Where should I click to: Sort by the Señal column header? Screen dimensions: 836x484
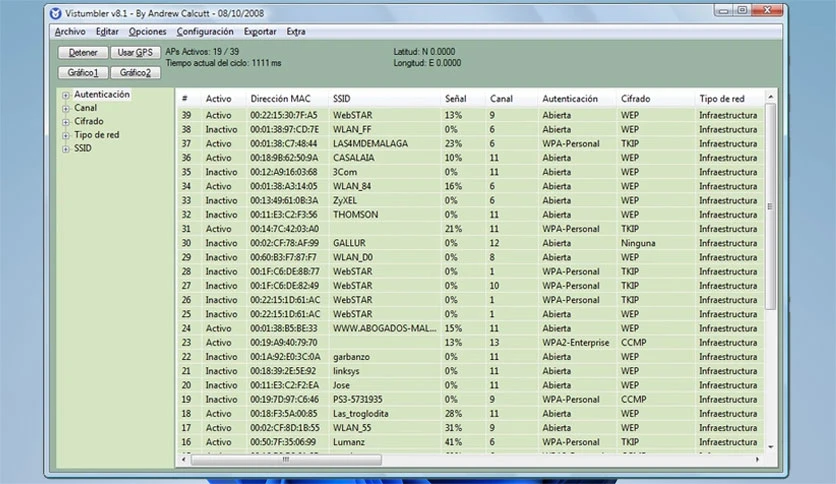click(x=463, y=99)
